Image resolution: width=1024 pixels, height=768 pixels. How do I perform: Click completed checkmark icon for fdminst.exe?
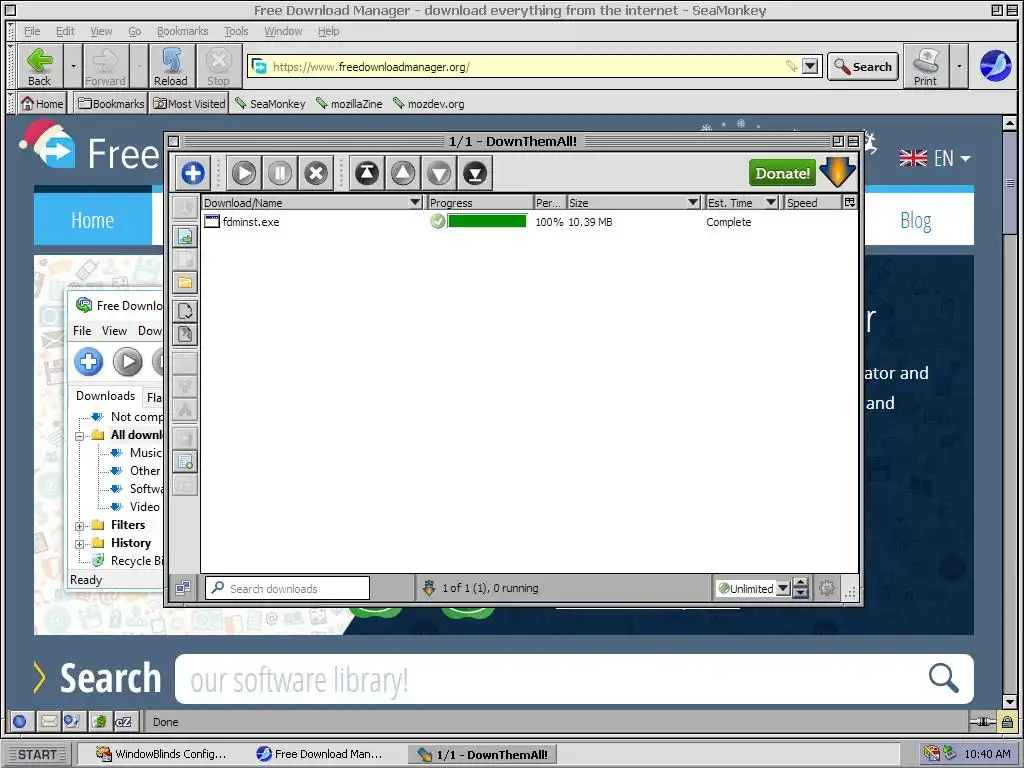coord(438,221)
